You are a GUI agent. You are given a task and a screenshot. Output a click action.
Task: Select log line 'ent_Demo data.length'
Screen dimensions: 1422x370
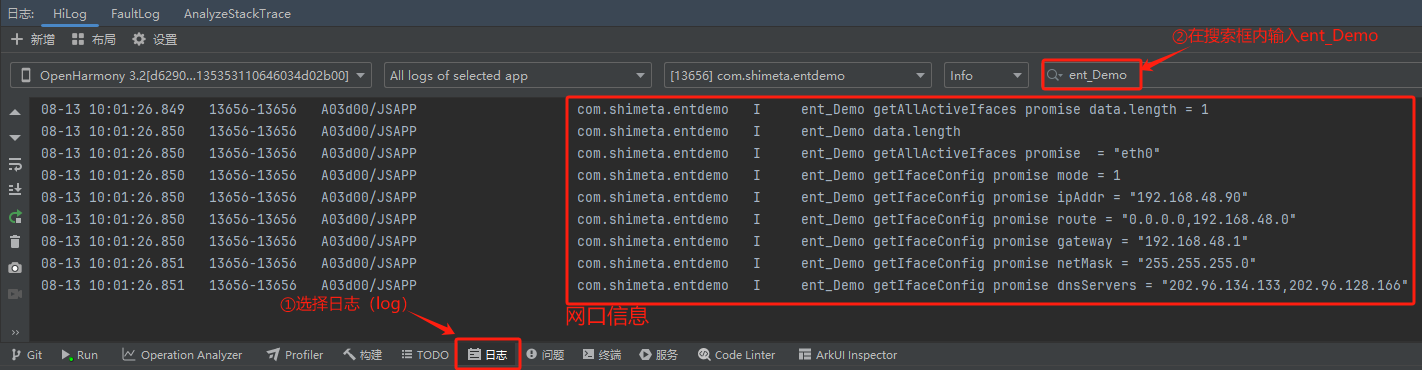click(725, 131)
